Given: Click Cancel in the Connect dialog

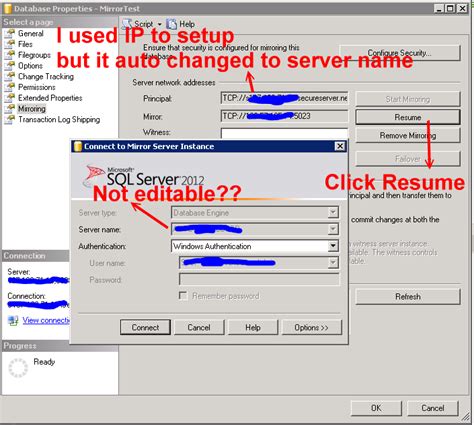Looking at the screenshot, I should [x=199, y=327].
